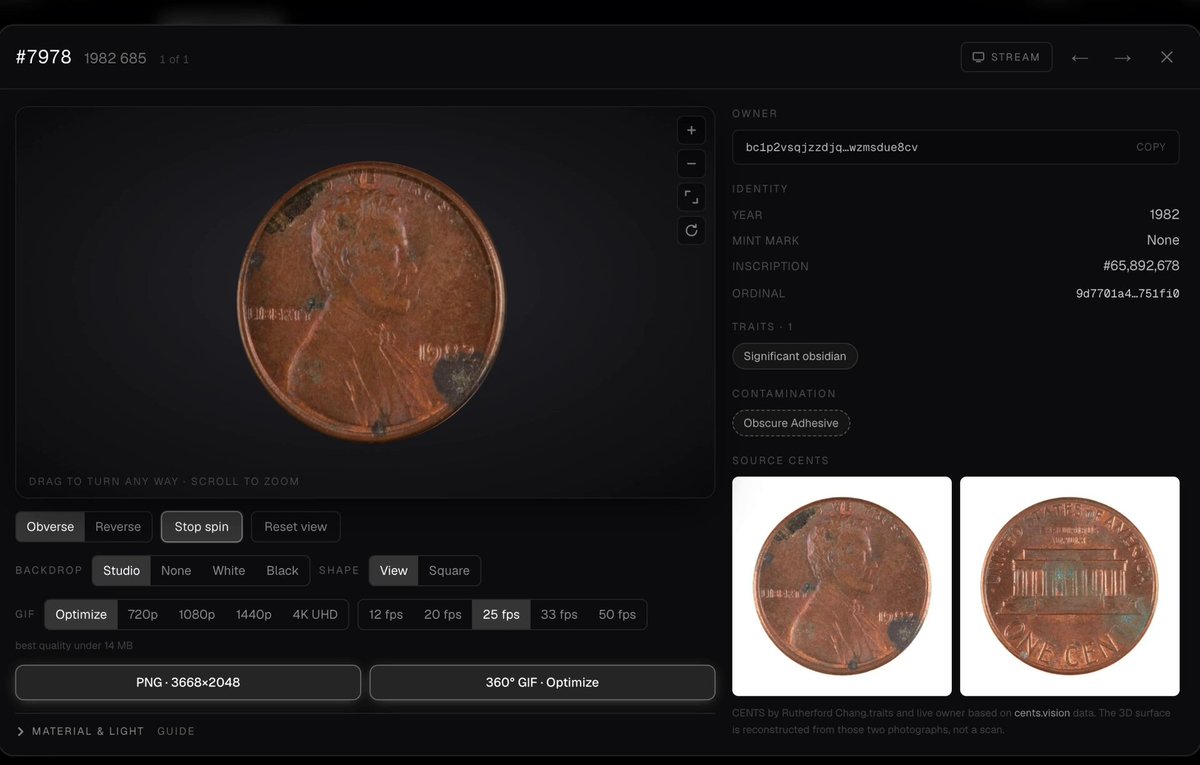Select 1080p GIF resolution
This screenshot has width=1200, height=765.
[197, 614]
